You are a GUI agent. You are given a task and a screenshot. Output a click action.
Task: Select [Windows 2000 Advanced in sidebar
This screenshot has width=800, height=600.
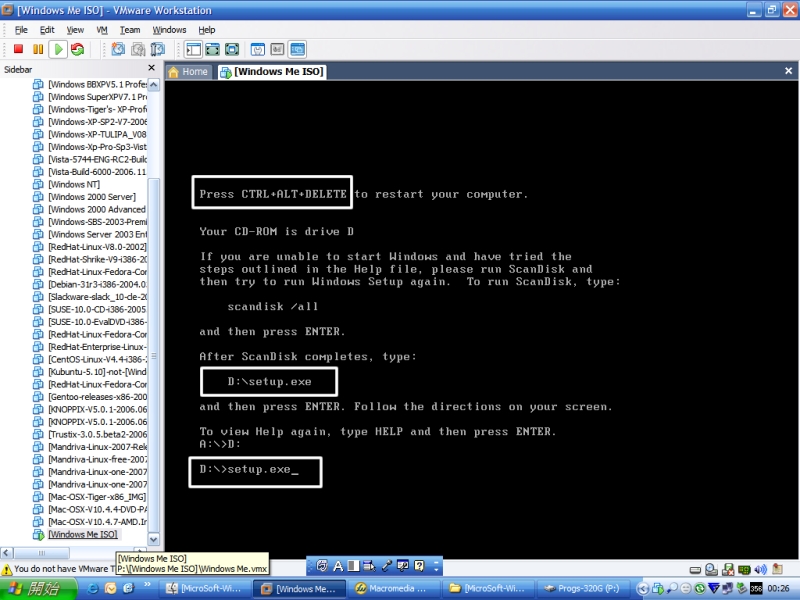tap(96, 209)
